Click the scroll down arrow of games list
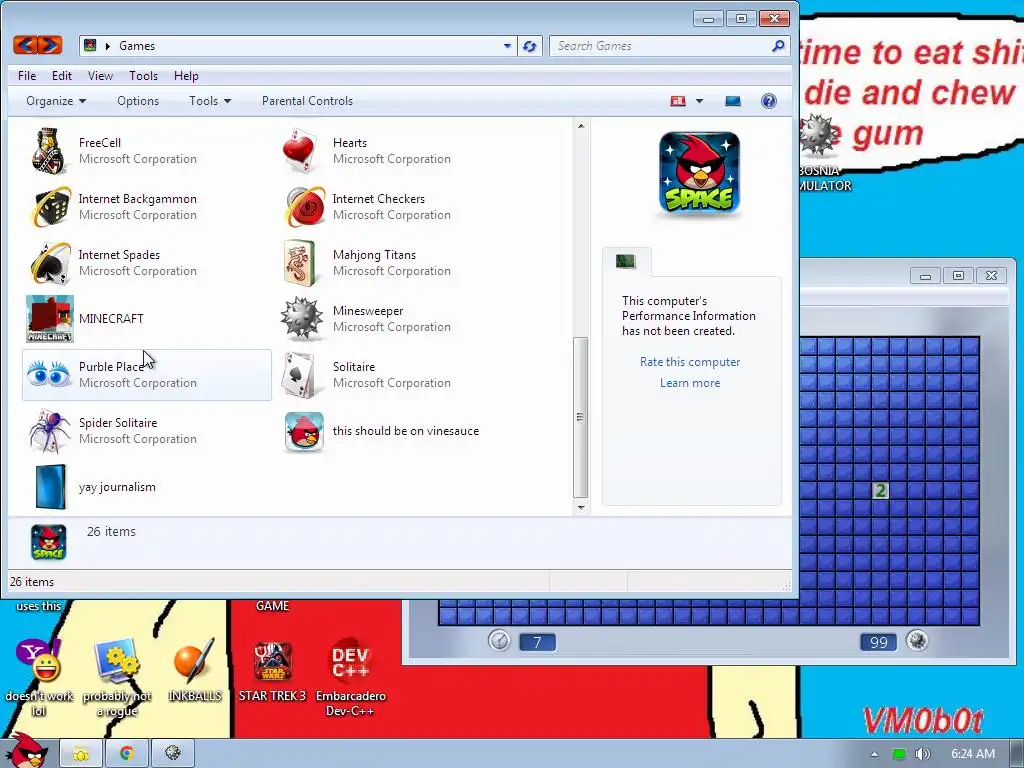1024x768 pixels. (581, 507)
